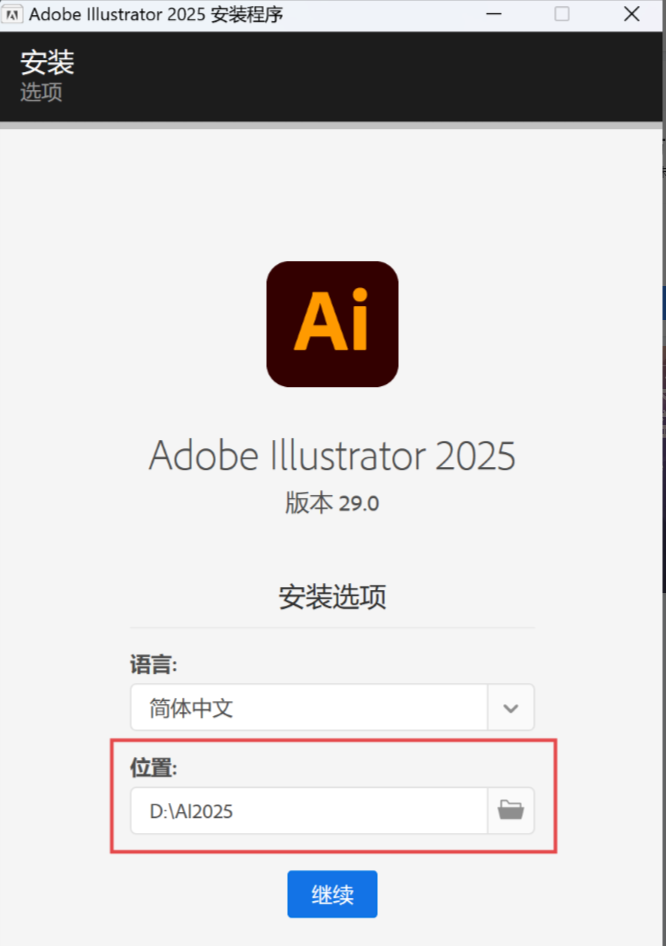Open the folder browser beside the location field
Screen dimensions: 666x946
[511, 811]
